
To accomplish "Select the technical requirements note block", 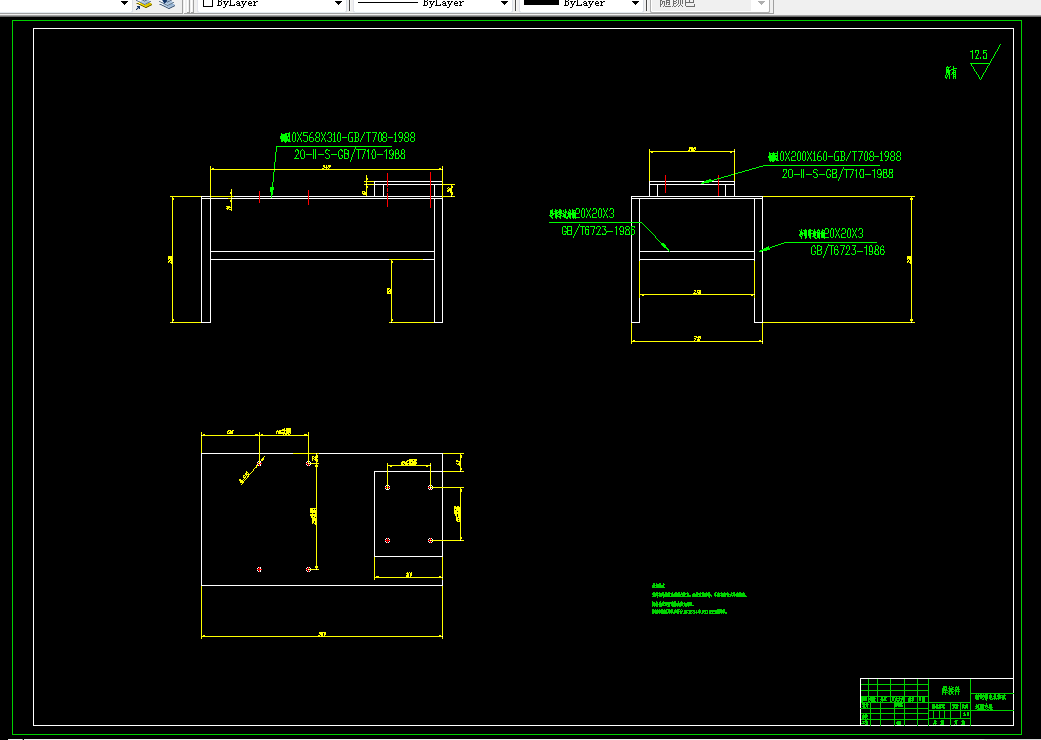I will [698, 599].
